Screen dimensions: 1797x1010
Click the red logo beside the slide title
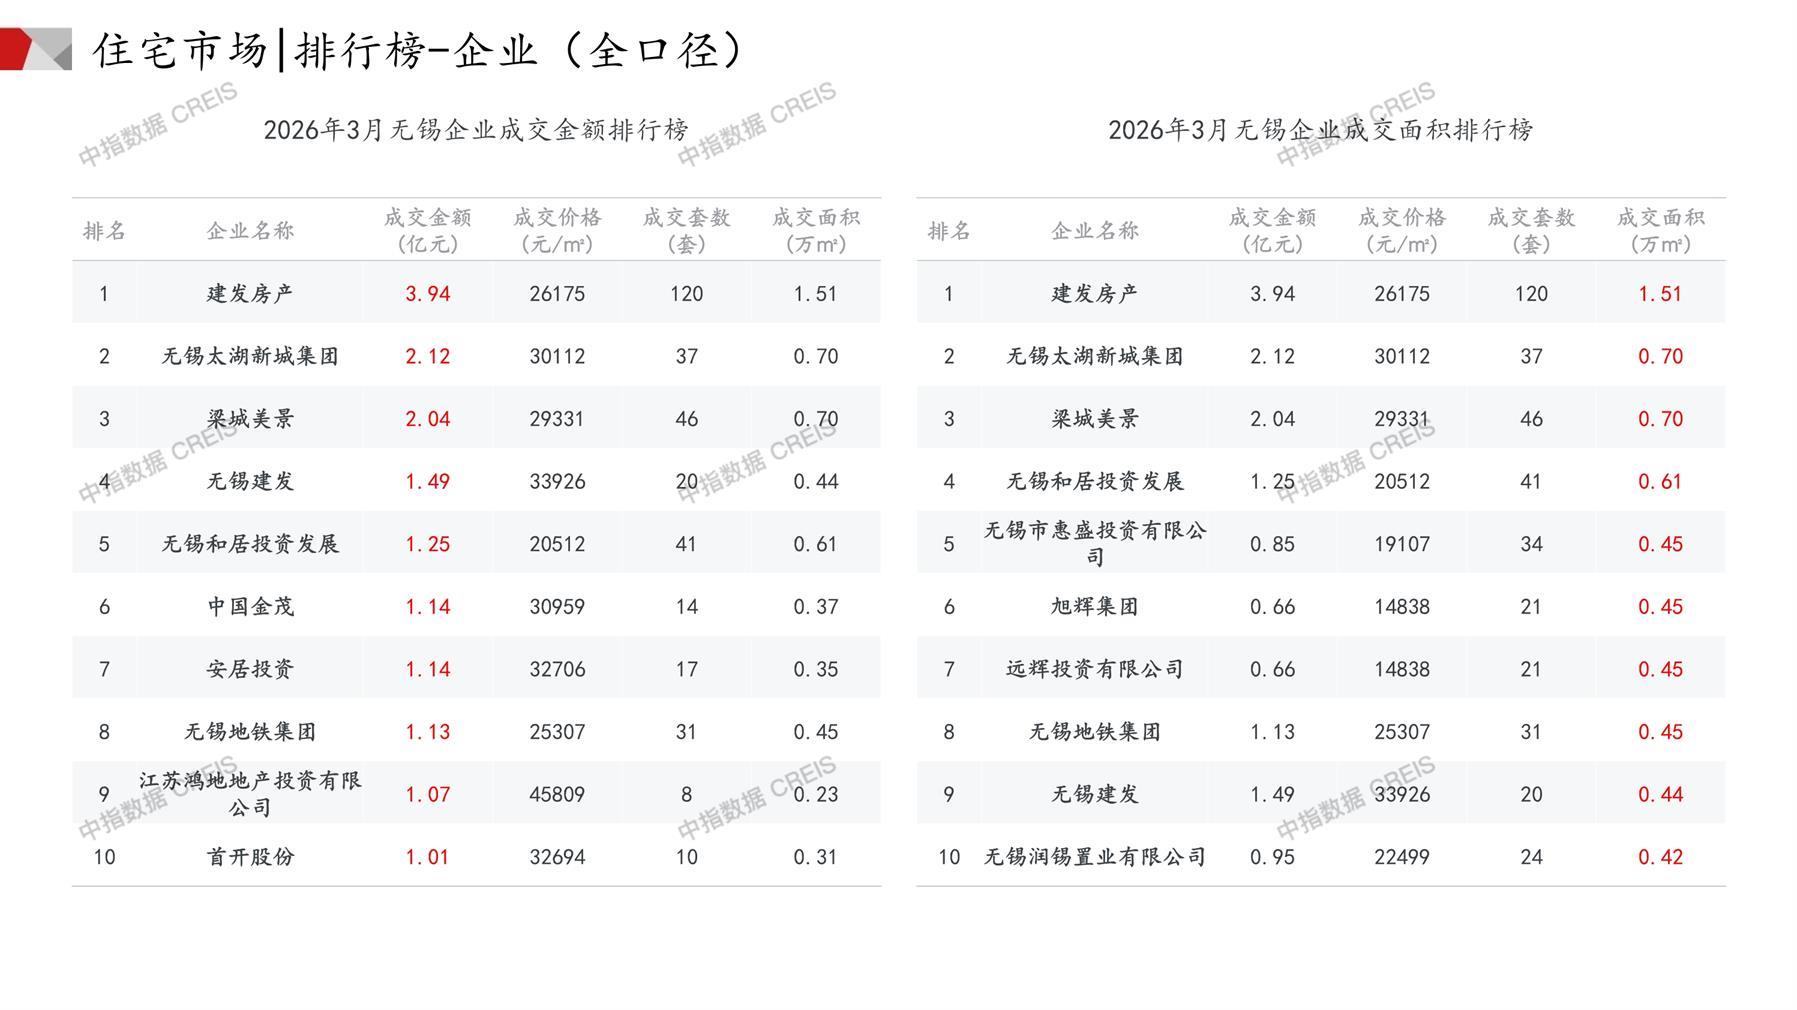35,49
